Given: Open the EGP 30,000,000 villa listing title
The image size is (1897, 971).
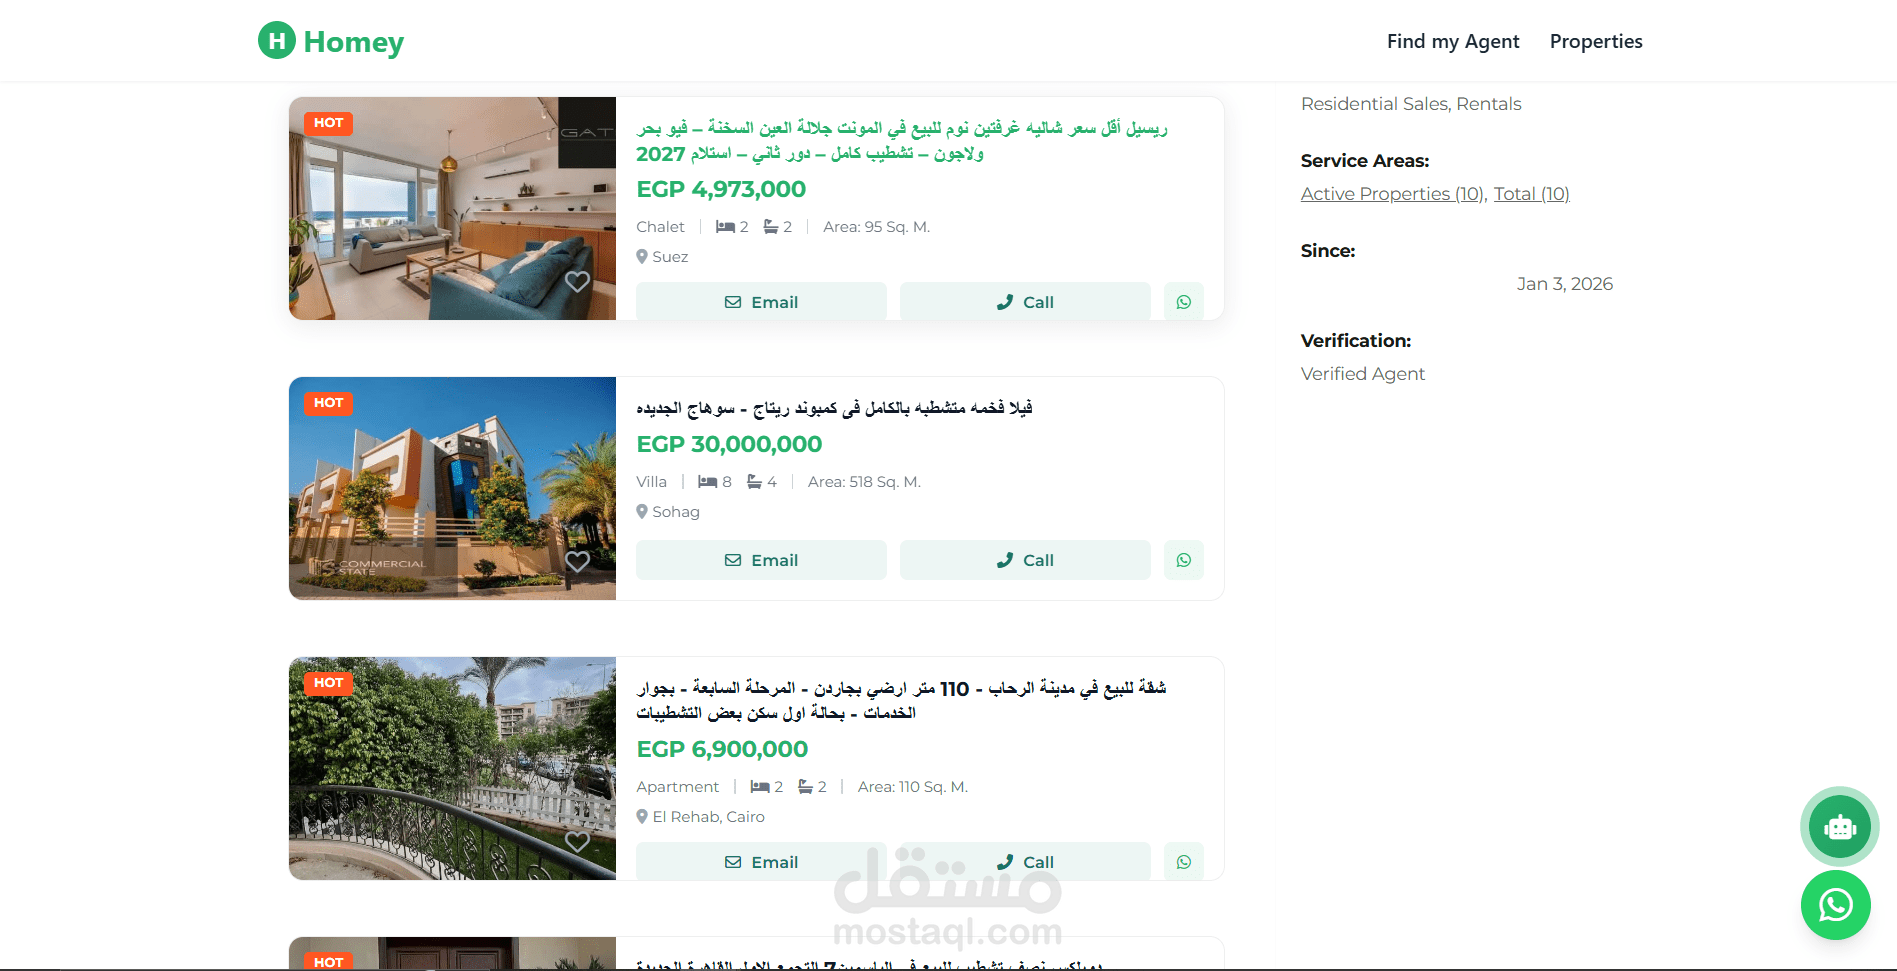Looking at the screenshot, I should (x=834, y=408).
